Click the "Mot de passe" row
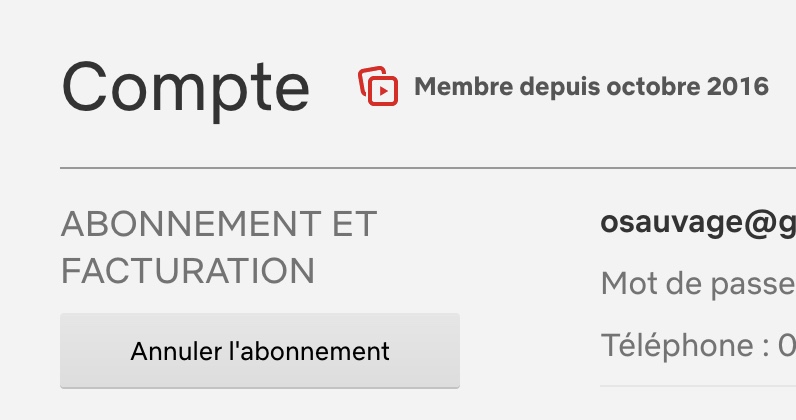 [697, 285]
